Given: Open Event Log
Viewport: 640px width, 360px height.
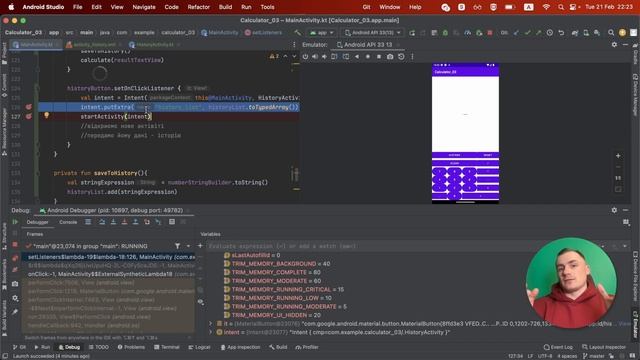Looking at the screenshot, I should tap(558, 347).
